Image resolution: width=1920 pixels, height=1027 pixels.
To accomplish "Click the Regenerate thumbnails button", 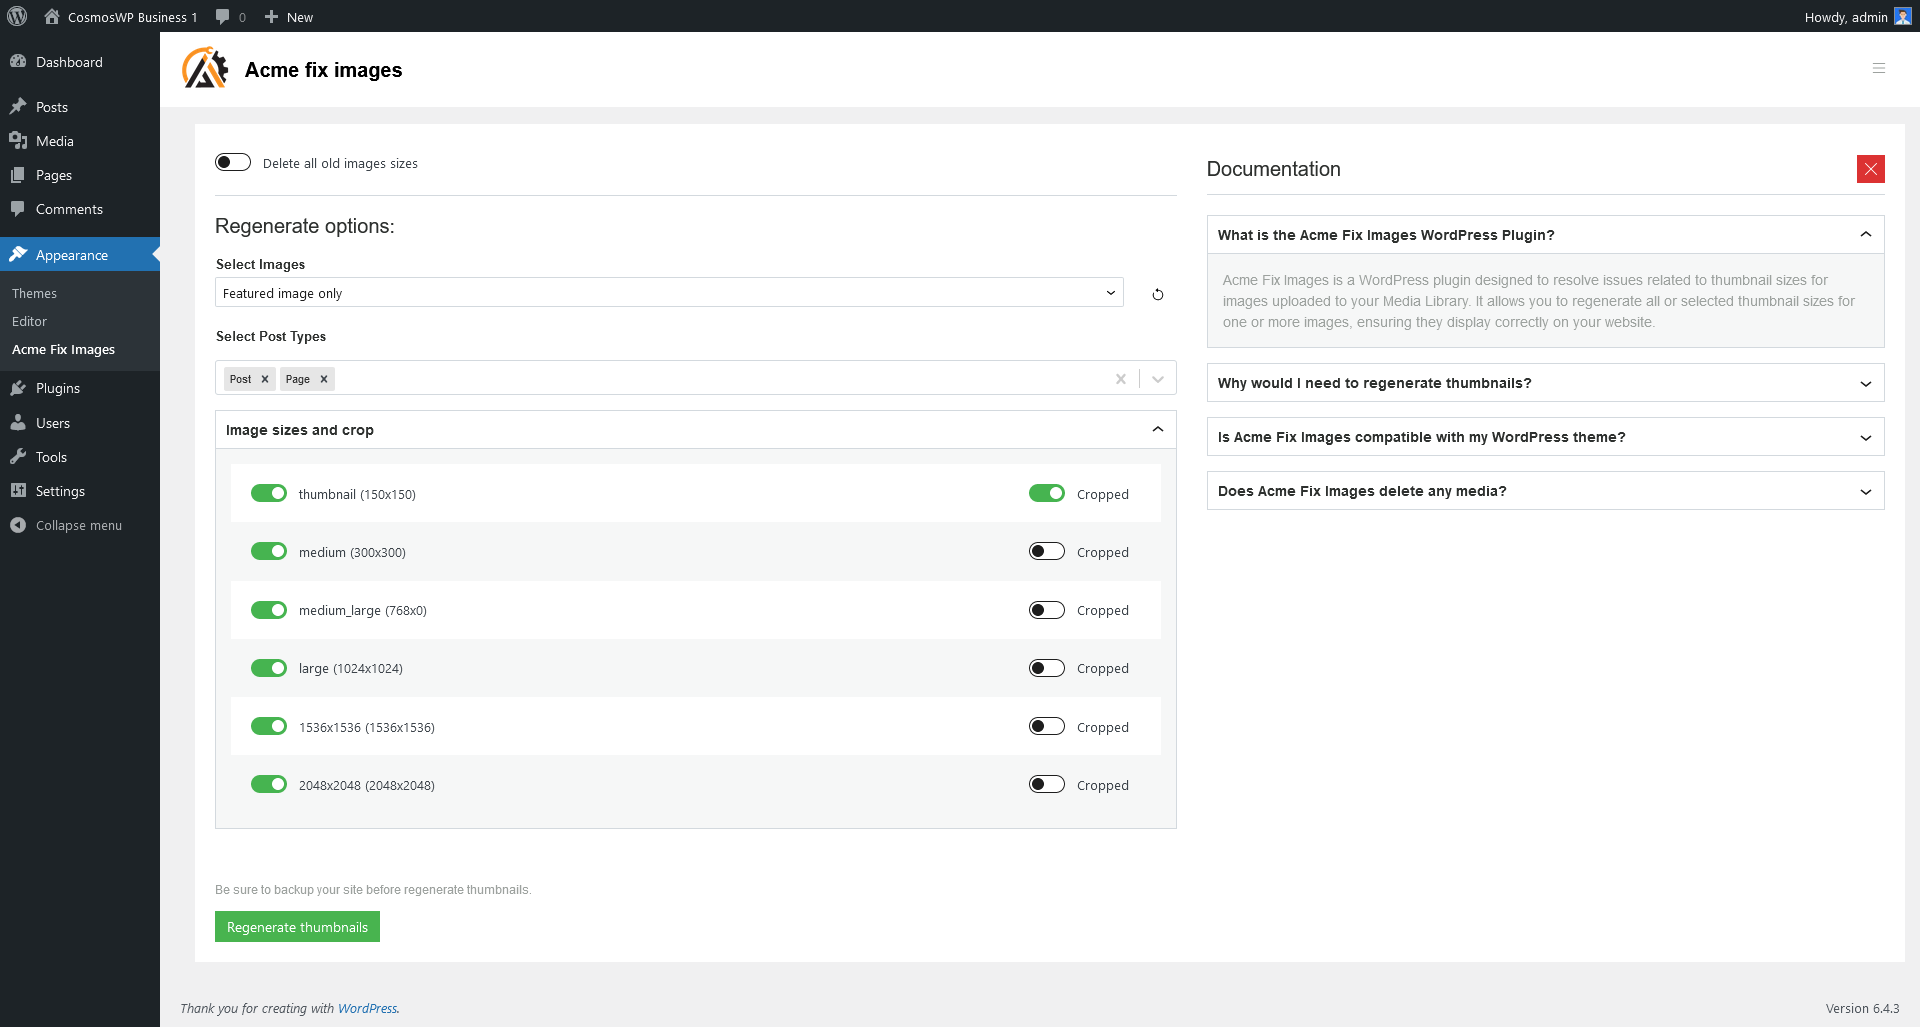I will point(297,927).
